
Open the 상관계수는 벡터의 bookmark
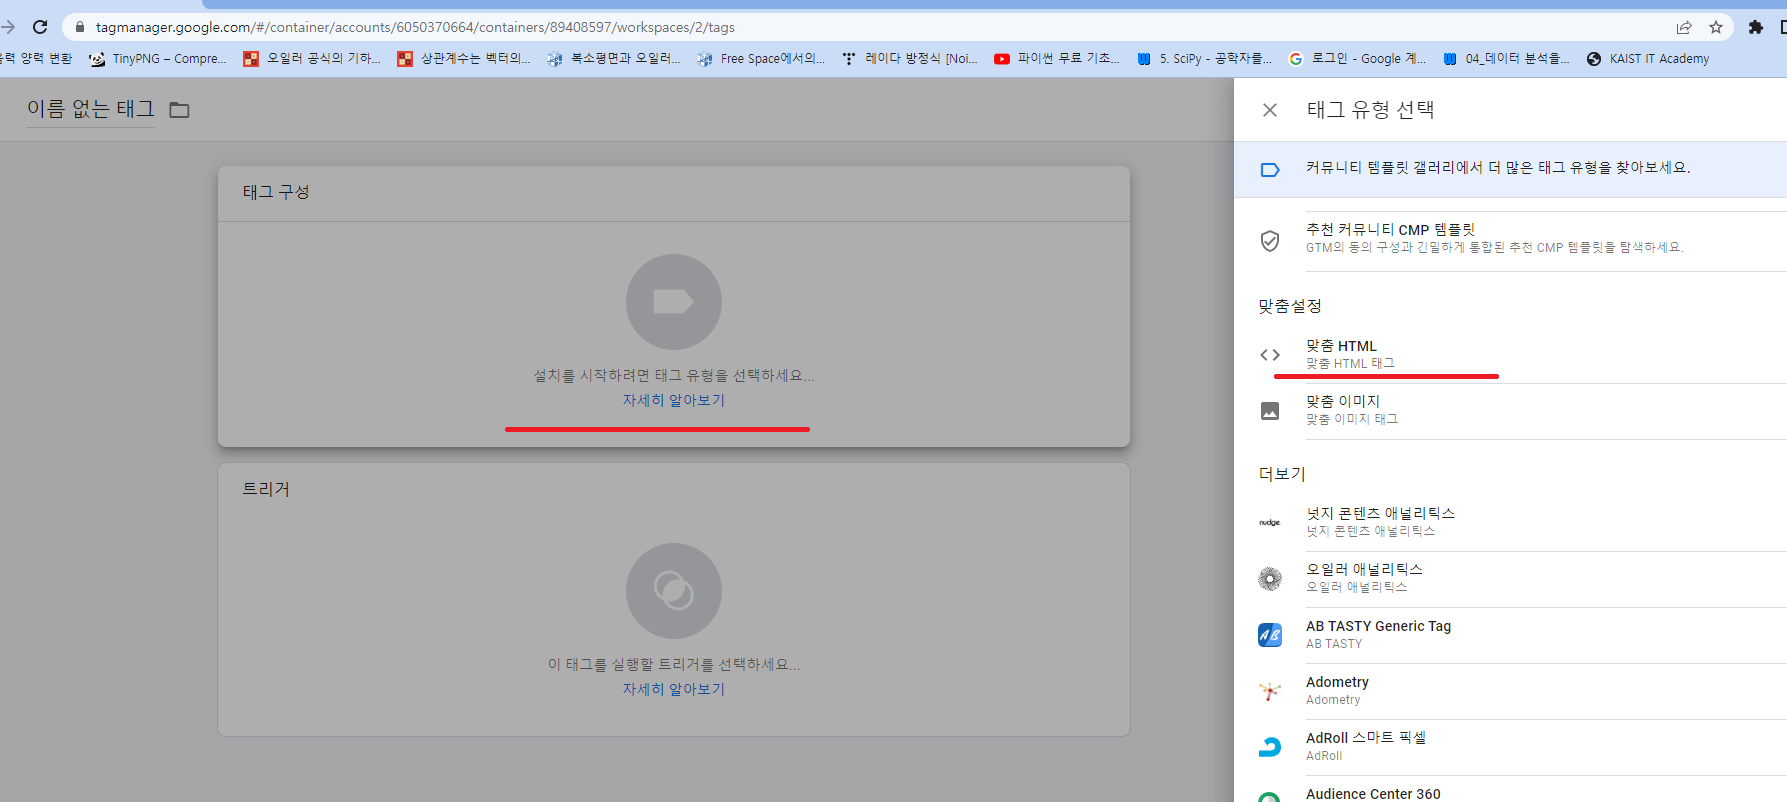pos(465,59)
